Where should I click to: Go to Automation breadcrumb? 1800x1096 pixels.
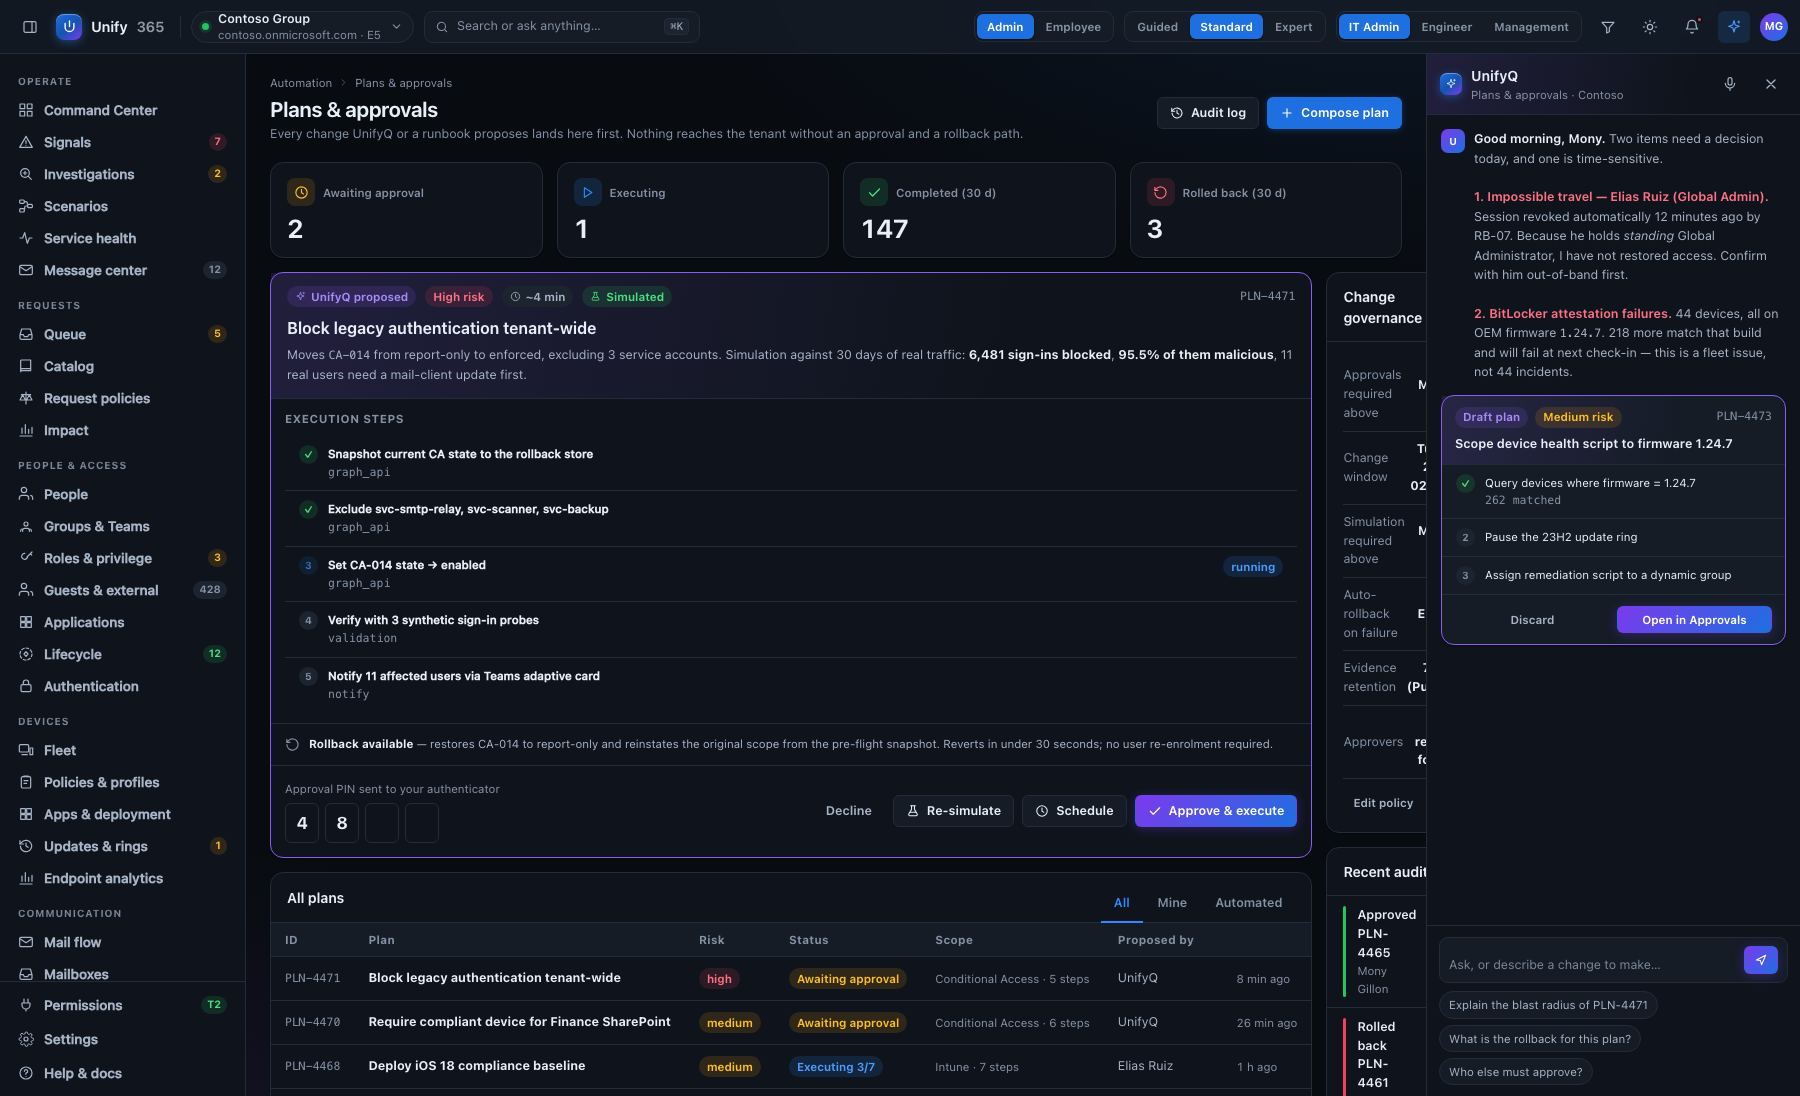pyautogui.click(x=301, y=83)
